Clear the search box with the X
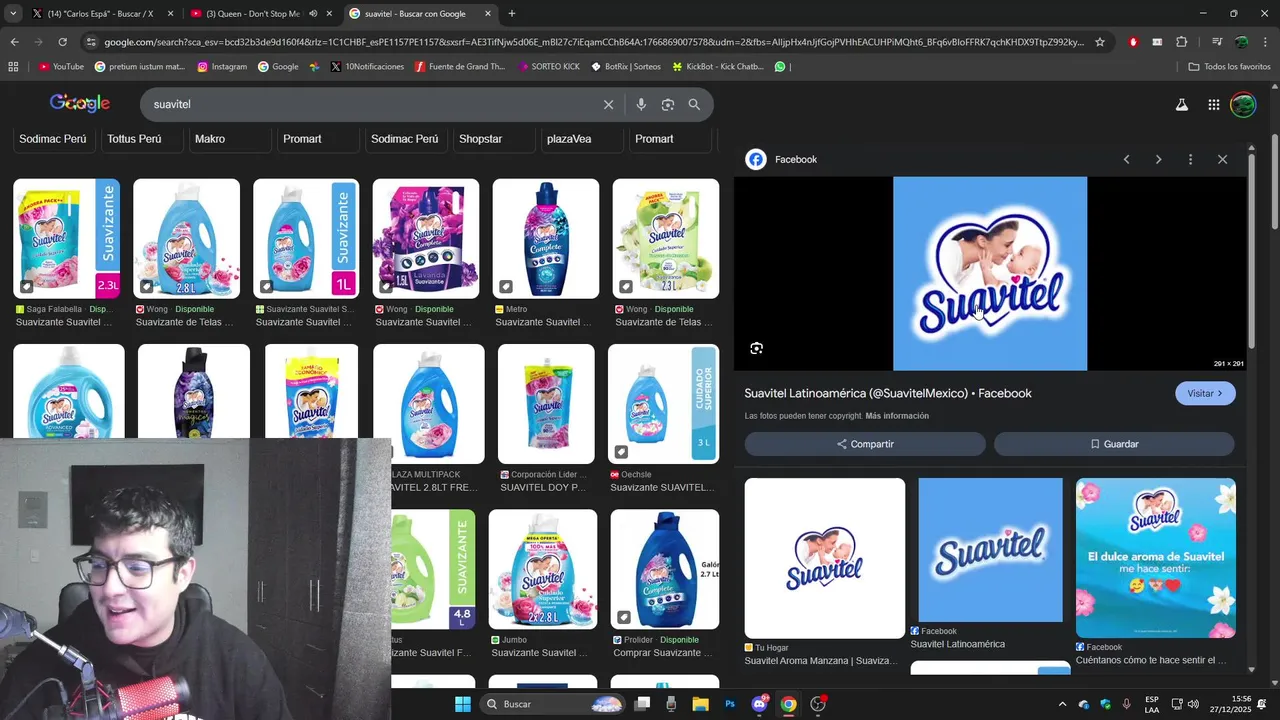Viewport: 1280px width, 720px height. 608,104
